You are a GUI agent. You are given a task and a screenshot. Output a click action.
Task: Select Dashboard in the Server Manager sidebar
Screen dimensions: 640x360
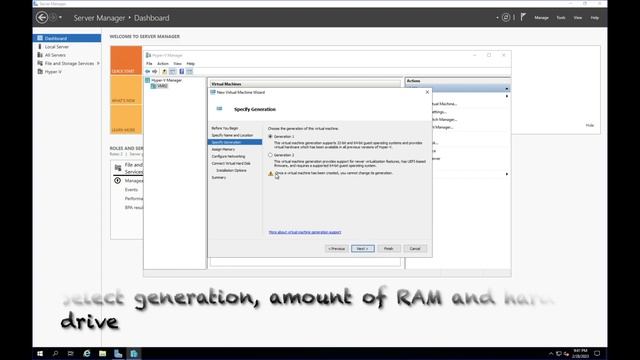click(x=67, y=38)
